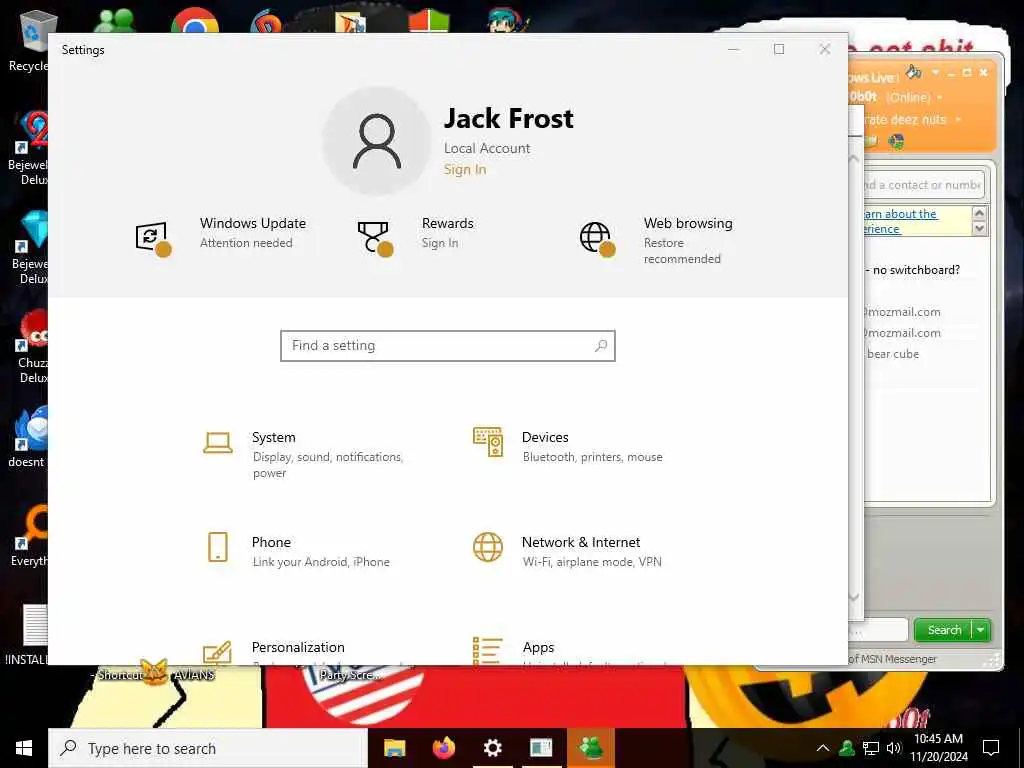1024x768 pixels.
Task: Click the Sign In link under Local Account
Action: coord(465,169)
